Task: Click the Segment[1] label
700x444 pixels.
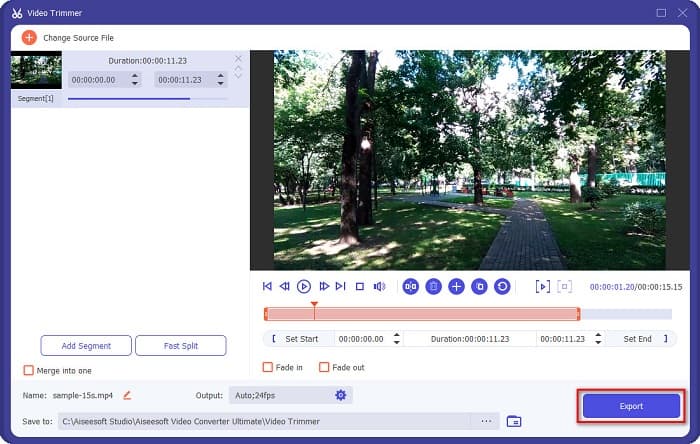Action: tap(35, 98)
